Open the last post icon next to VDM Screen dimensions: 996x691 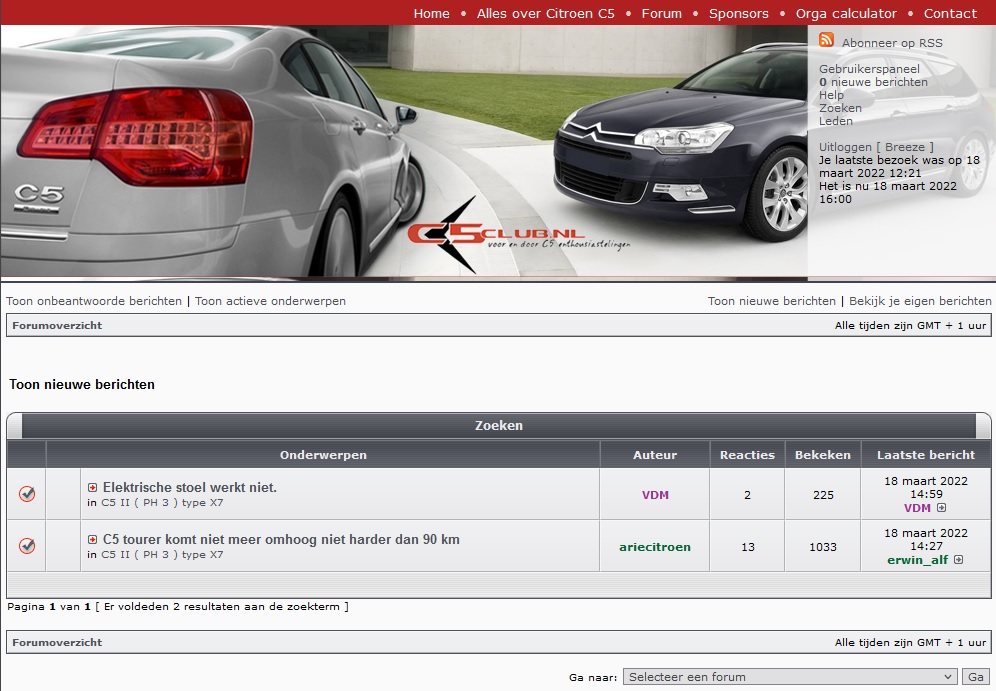click(941, 508)
